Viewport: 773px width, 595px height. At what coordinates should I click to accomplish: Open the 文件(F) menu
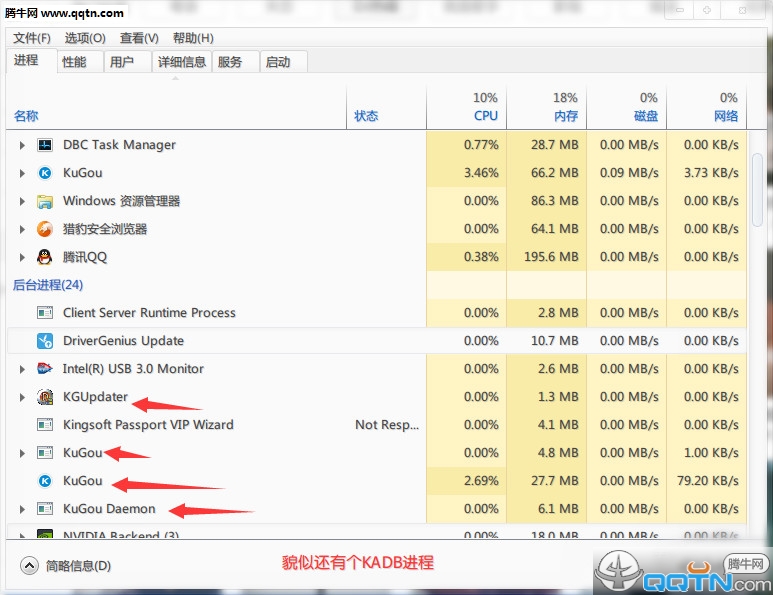[x=32, y=38]
